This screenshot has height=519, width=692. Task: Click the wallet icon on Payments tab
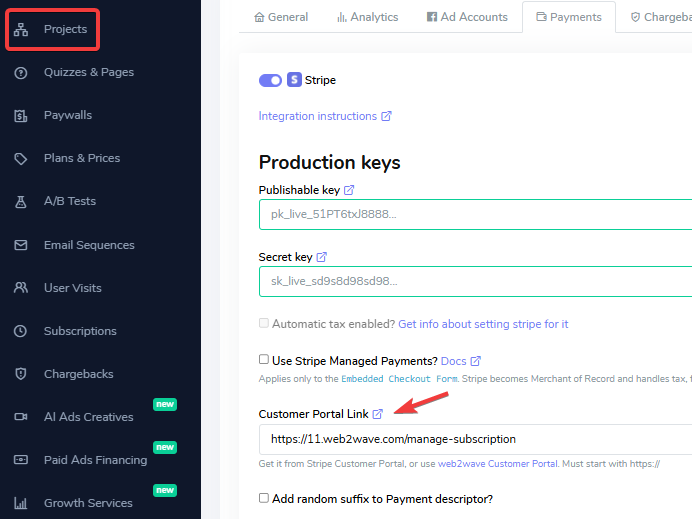click(x=541, y=17)
